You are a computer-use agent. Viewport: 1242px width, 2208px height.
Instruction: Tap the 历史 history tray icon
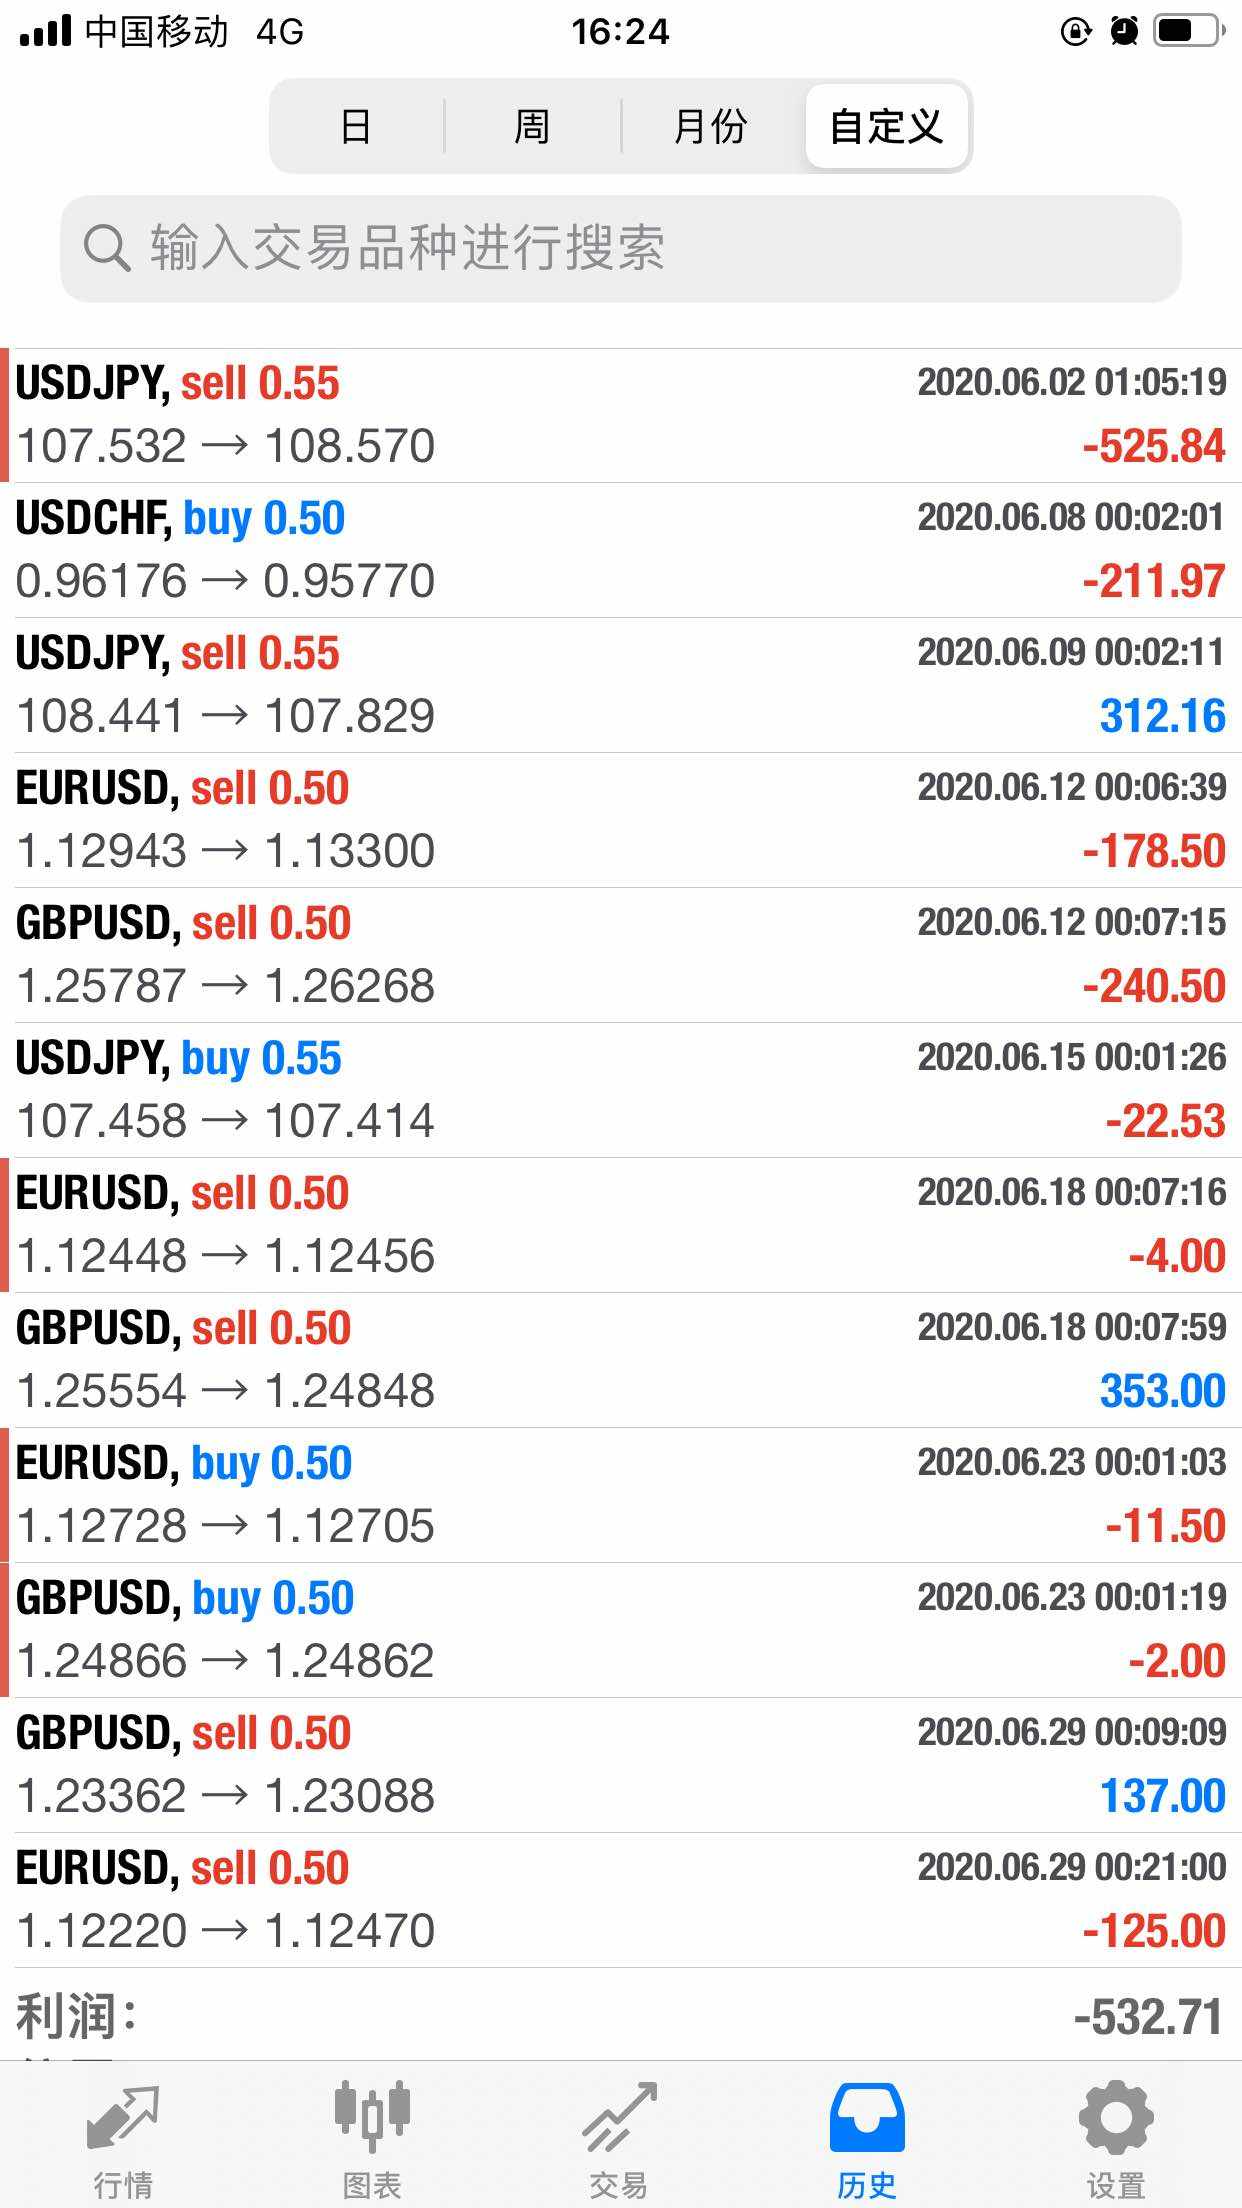coord(867,2118)
